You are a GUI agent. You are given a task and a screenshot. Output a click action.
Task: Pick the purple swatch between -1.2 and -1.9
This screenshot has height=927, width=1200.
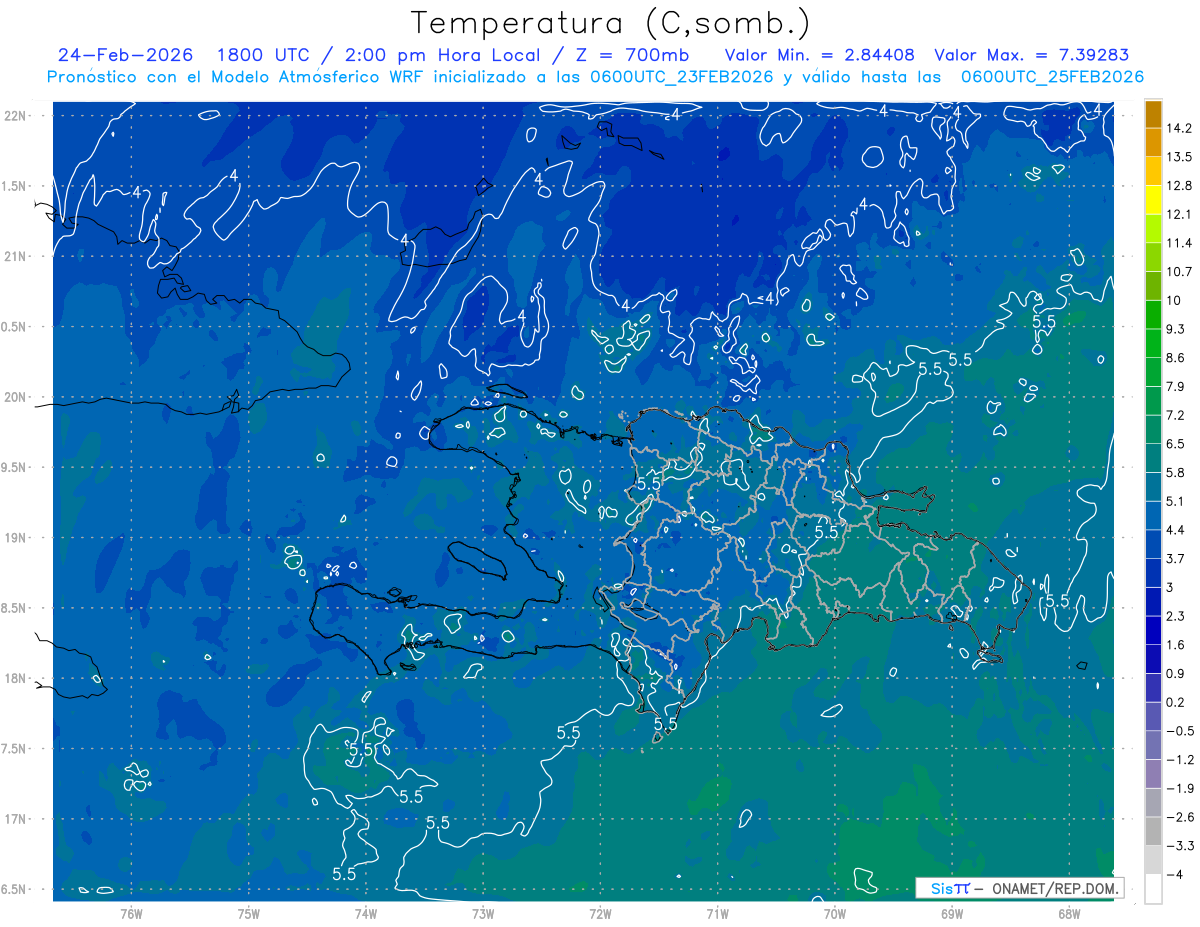(x=1153, y=773)
